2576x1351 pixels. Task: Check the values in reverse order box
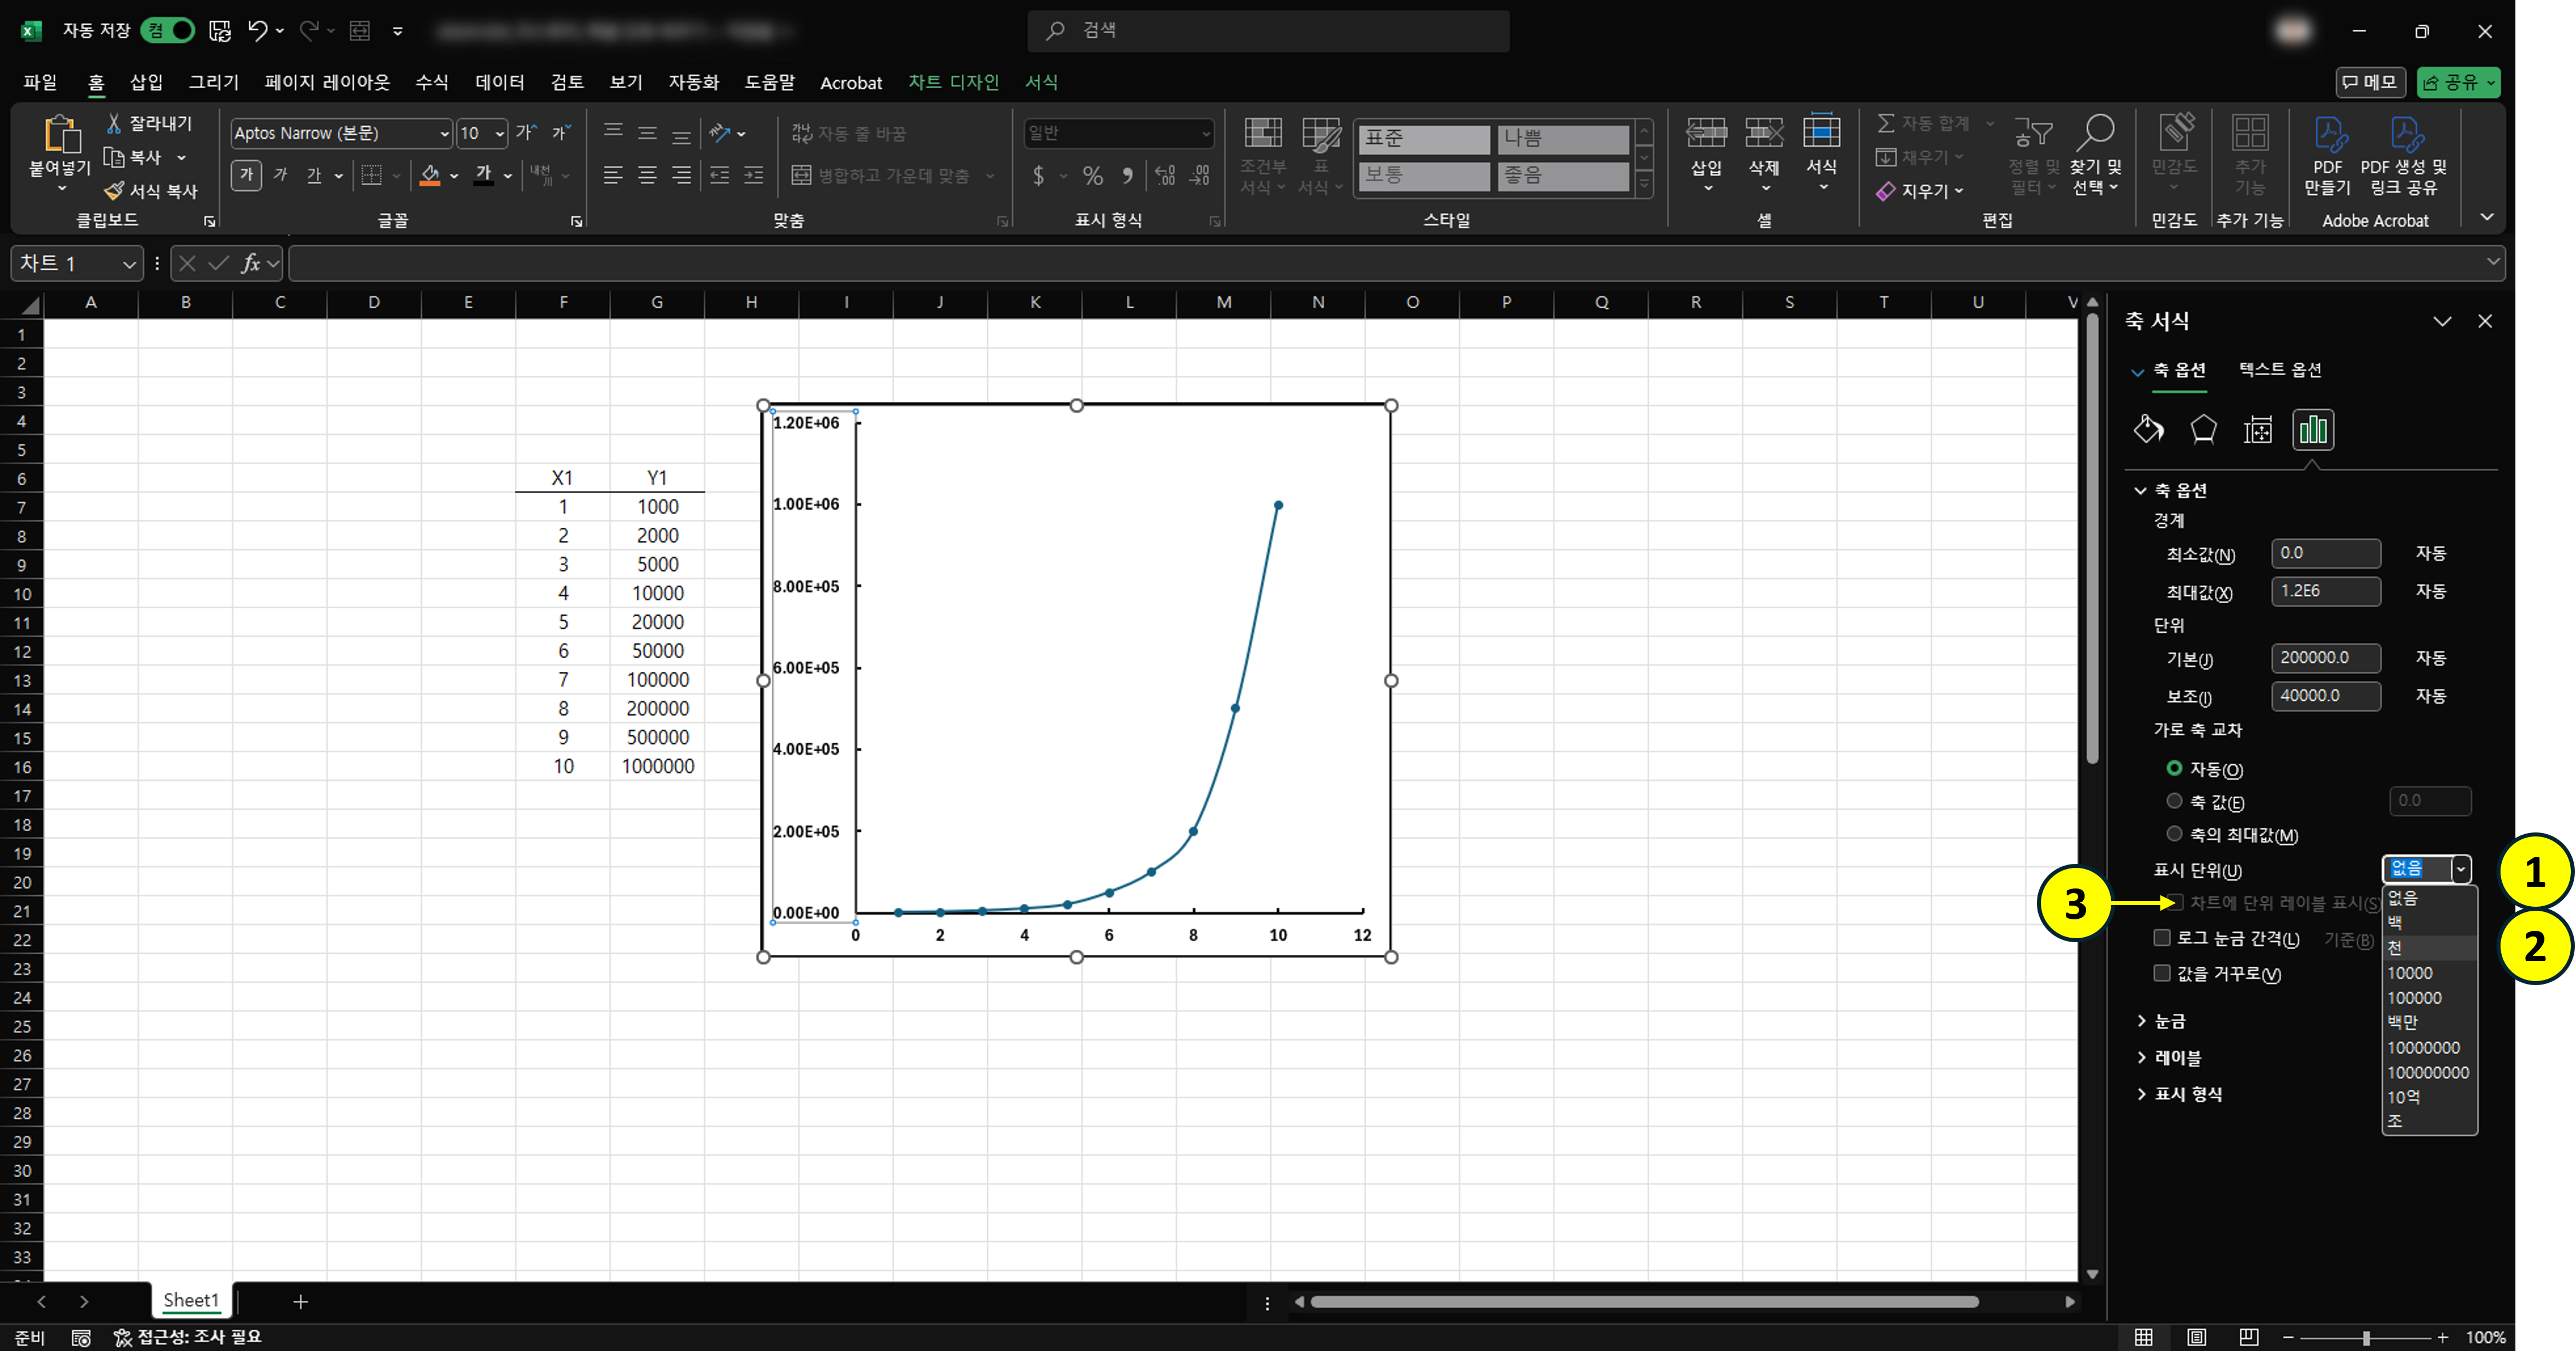(2162, 973)
